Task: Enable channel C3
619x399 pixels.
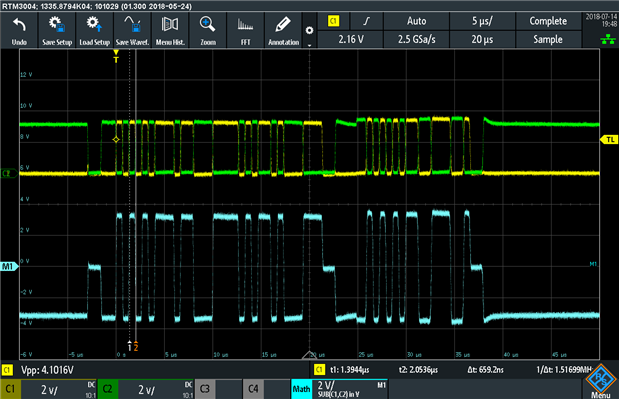Action: (x=205, y=389)
